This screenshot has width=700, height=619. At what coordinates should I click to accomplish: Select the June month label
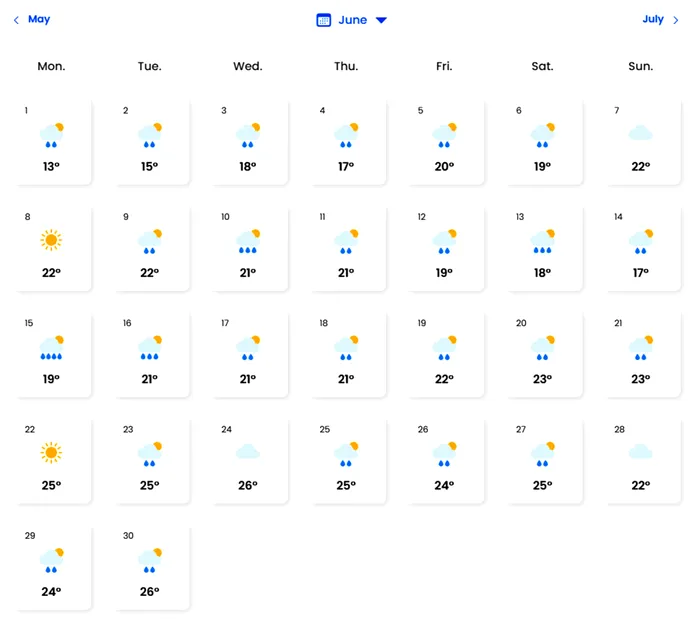point(353,20)
